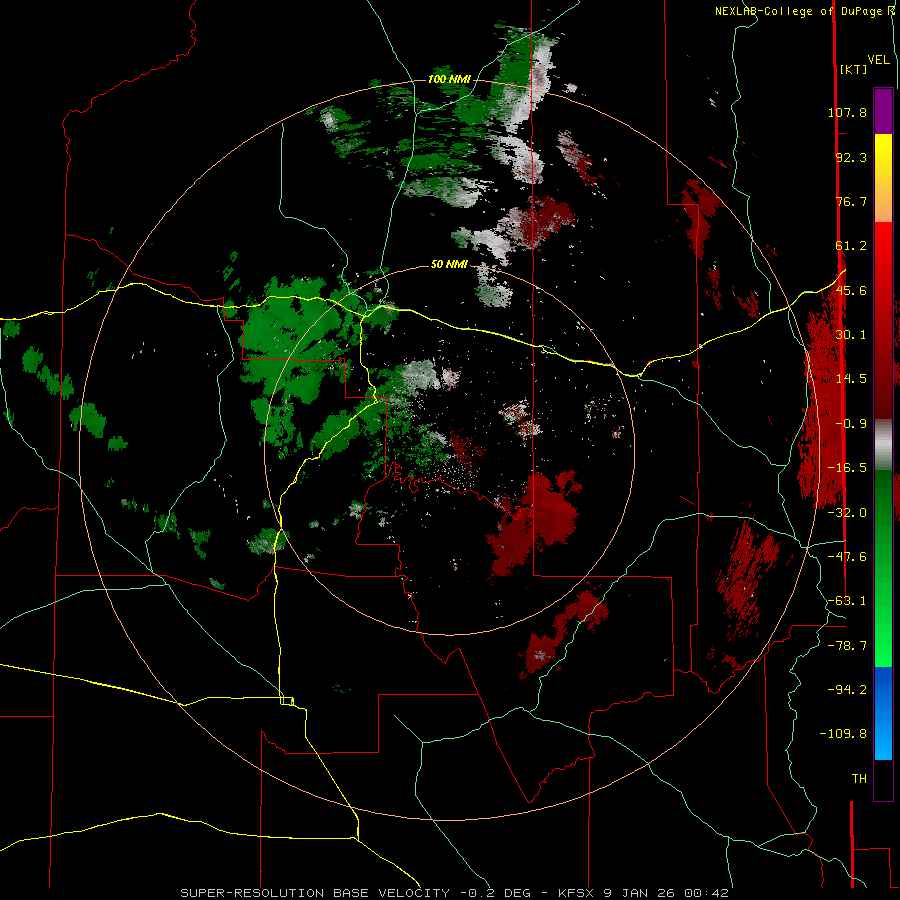Select the 61.2 scale value
The image size is (900, 900).
[x=851, y=246]
